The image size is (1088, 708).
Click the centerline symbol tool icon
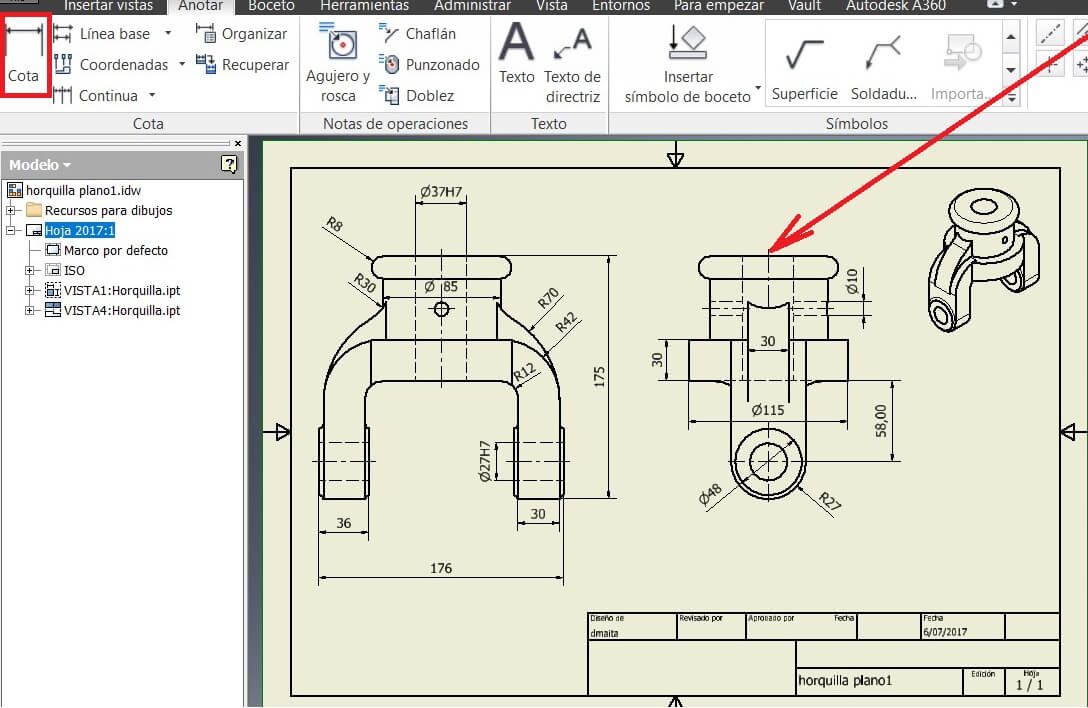(1050, 34)
